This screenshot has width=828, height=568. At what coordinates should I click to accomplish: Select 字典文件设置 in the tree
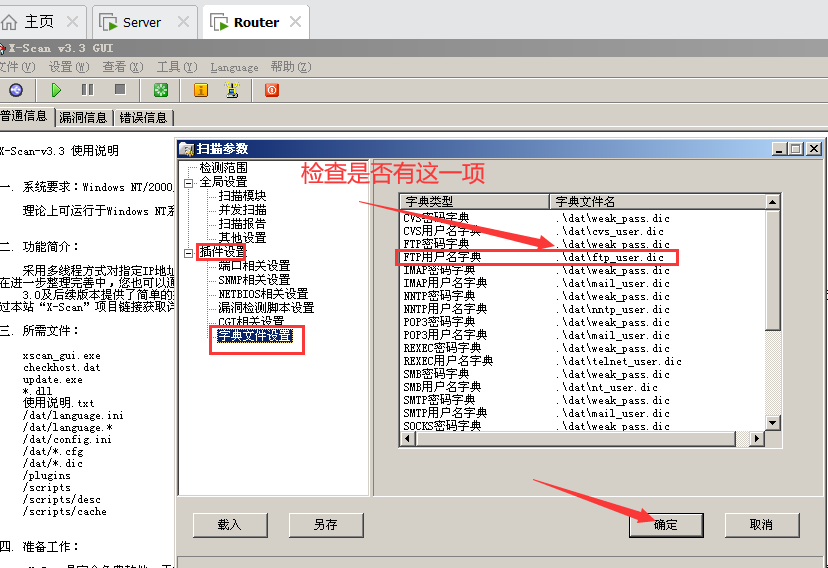click(x=255, y=336)
